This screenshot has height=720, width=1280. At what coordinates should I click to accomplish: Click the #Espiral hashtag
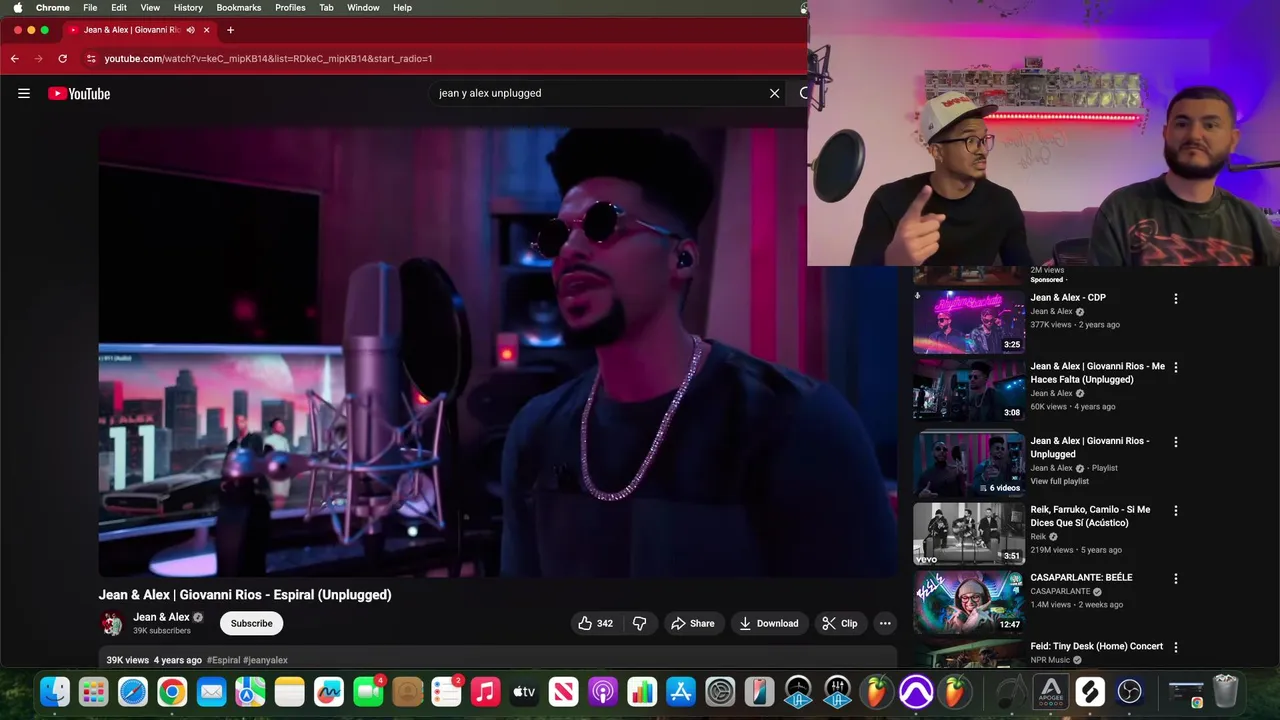(x=223, y=660)
